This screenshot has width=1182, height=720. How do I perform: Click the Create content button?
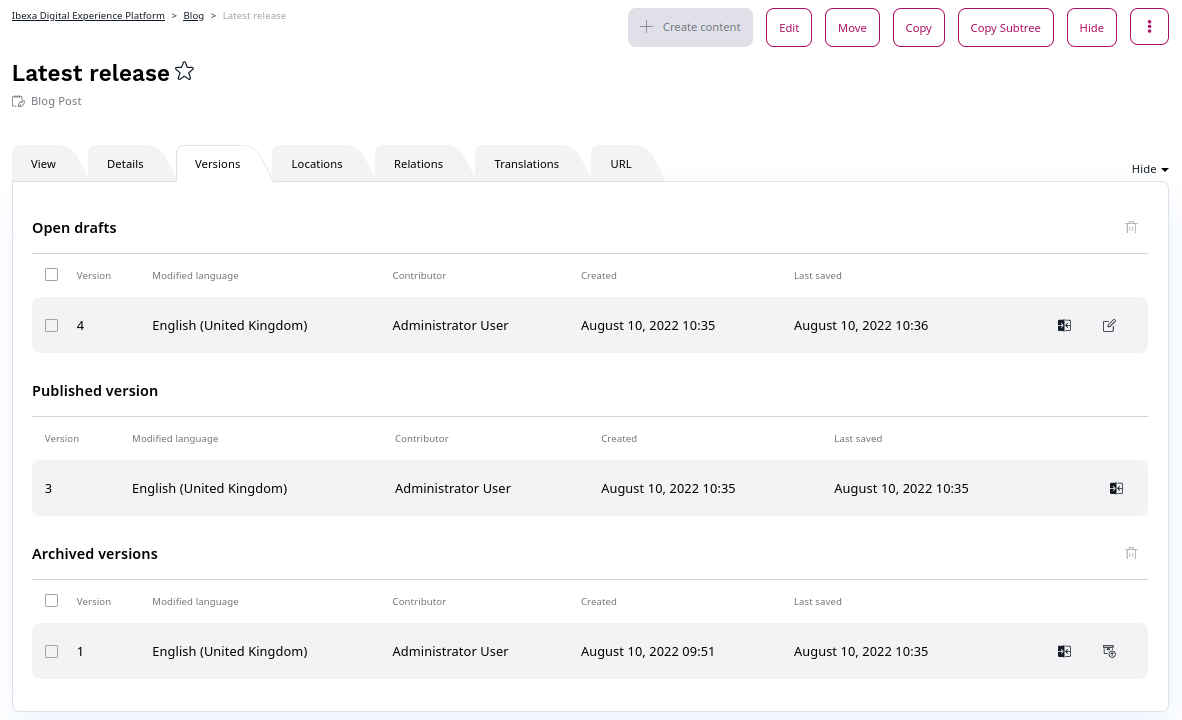(690, 27)
